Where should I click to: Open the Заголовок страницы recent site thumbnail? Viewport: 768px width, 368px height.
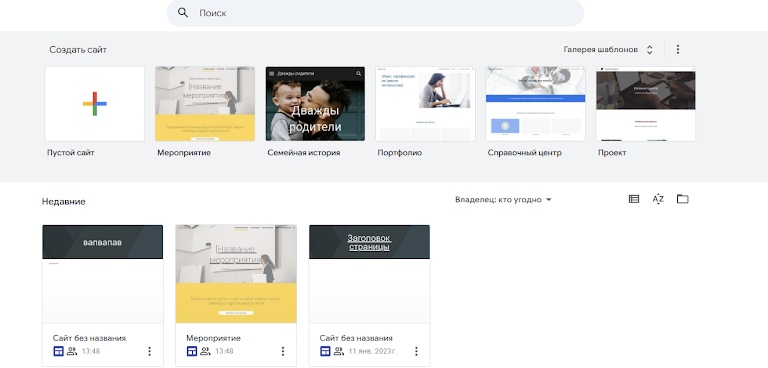[369, 274]
